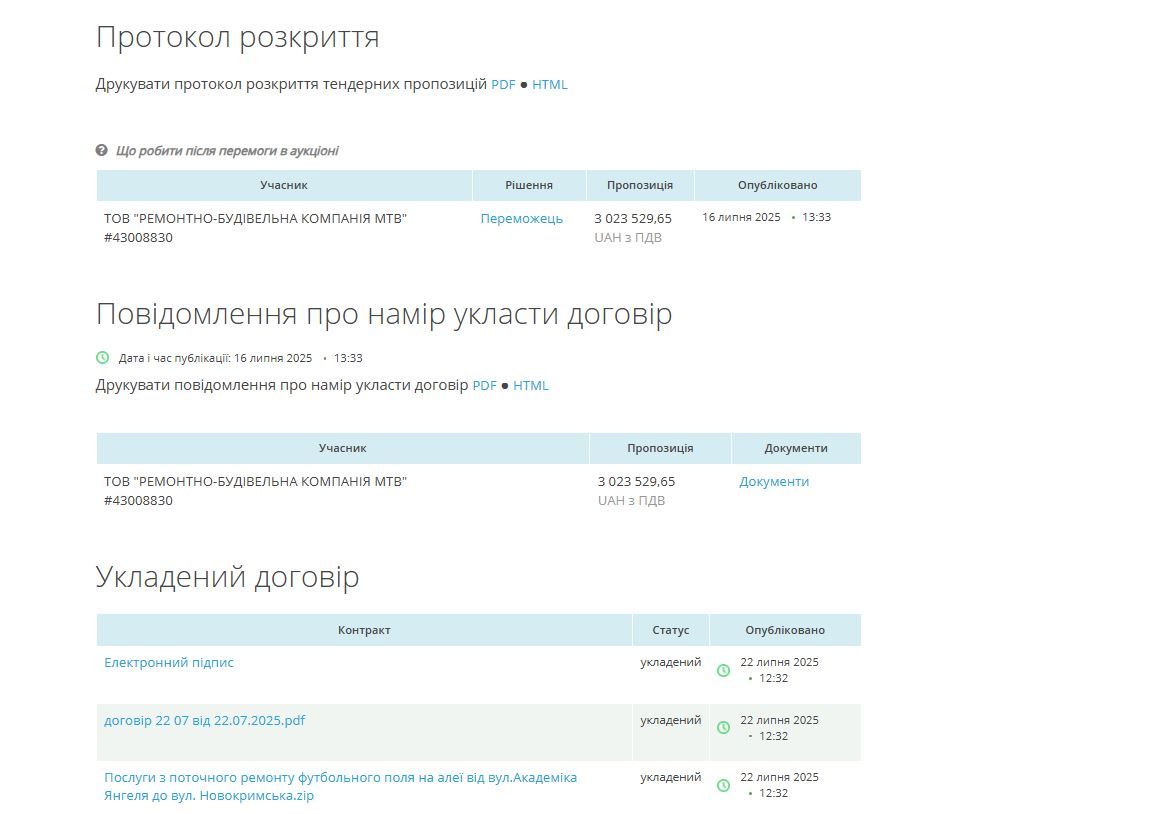
Task: Click the "Пропозиція" column header
Action: click(x=638, y=185)
